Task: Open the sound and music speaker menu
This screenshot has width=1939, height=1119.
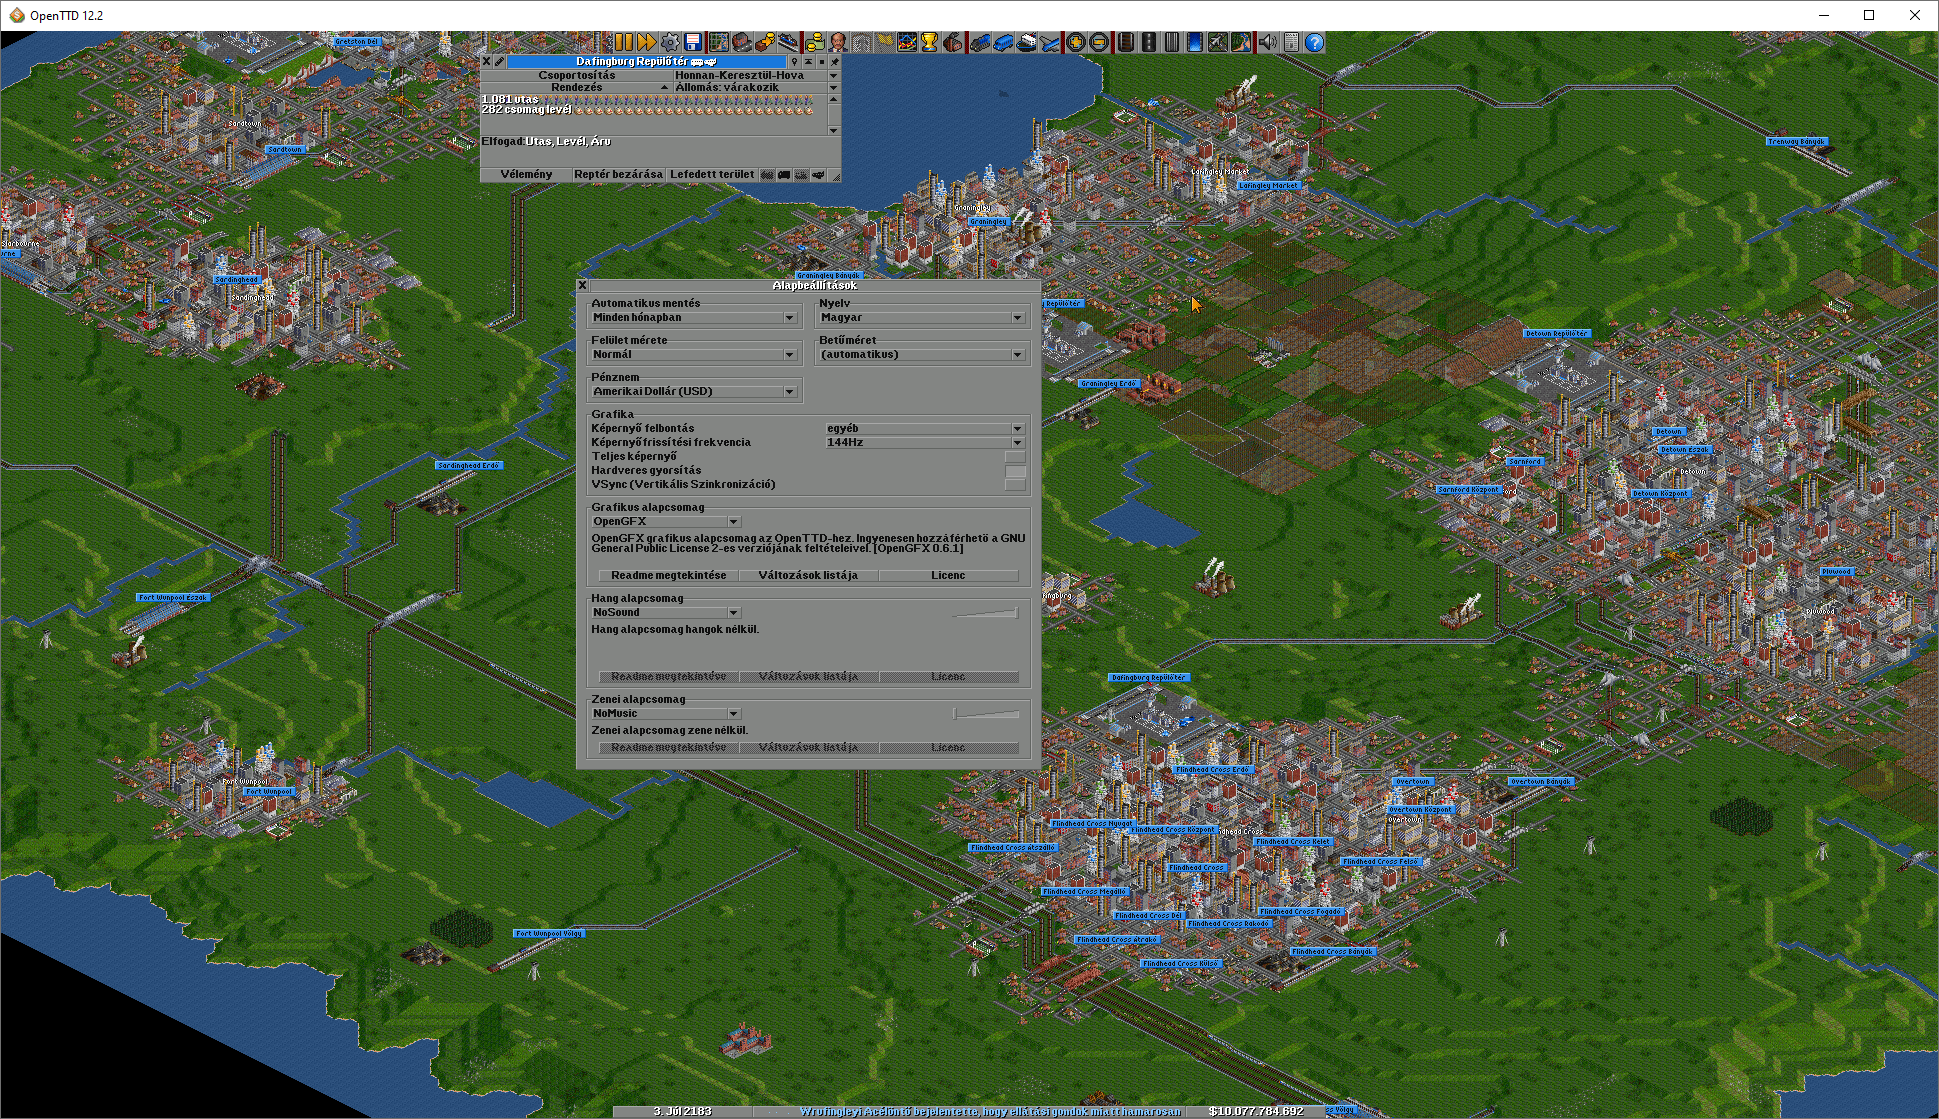Action: 1268,42
